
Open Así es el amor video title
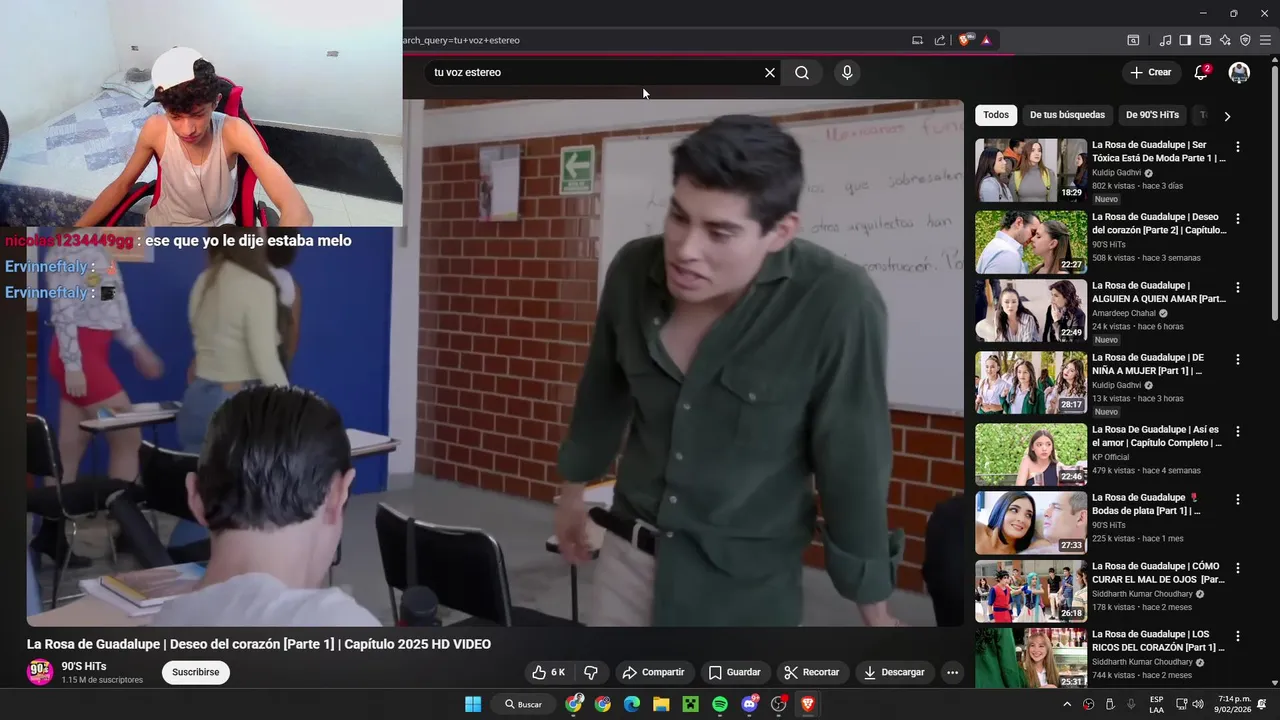pos(1157,436)
